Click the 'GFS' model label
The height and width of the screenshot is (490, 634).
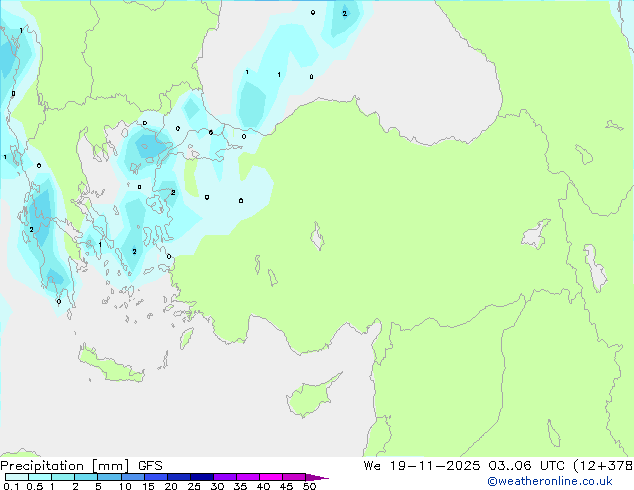150,466
